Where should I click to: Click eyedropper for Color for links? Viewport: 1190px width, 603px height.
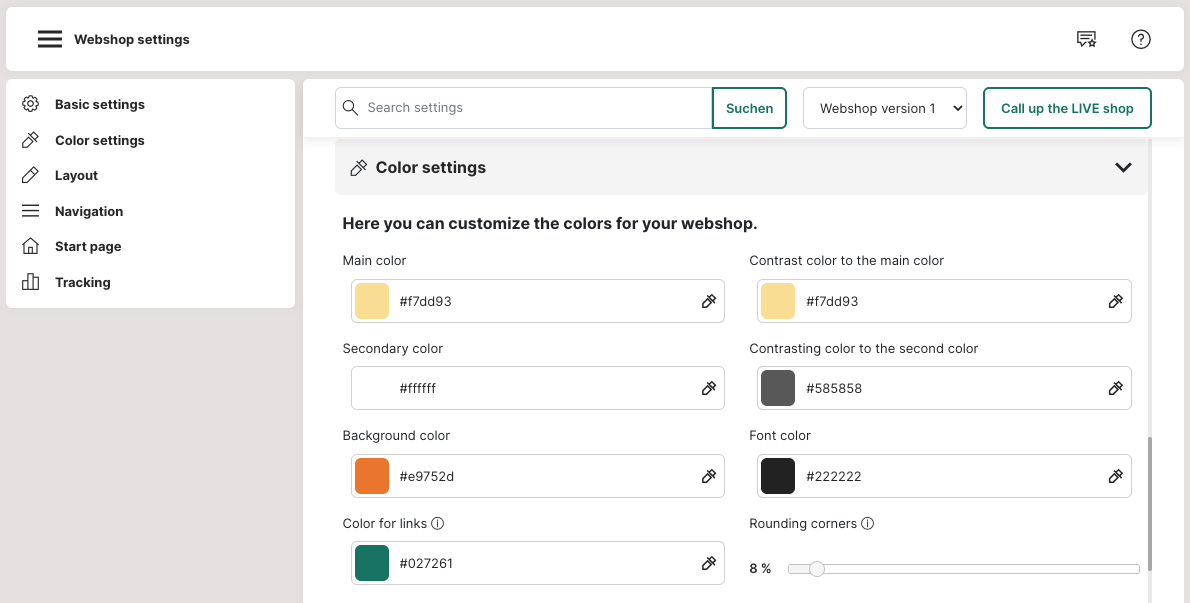click(x=709, y=563)
